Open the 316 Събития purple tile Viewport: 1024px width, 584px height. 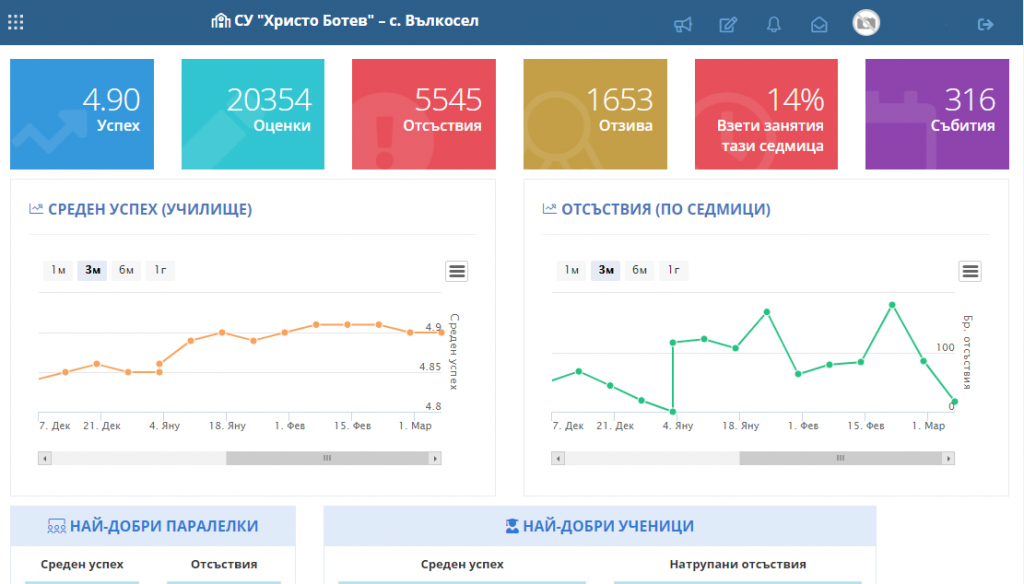[937, 114]
